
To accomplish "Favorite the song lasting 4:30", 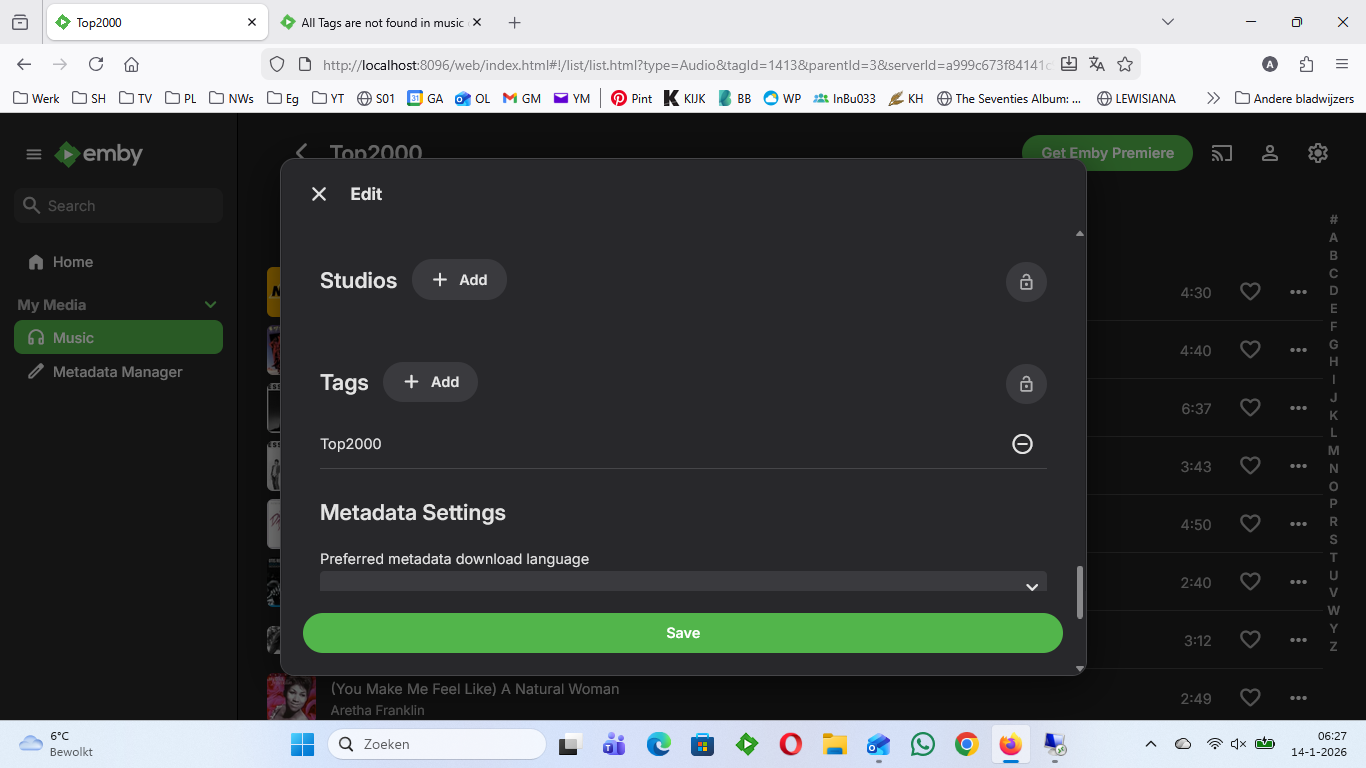I will (1250, 292).
